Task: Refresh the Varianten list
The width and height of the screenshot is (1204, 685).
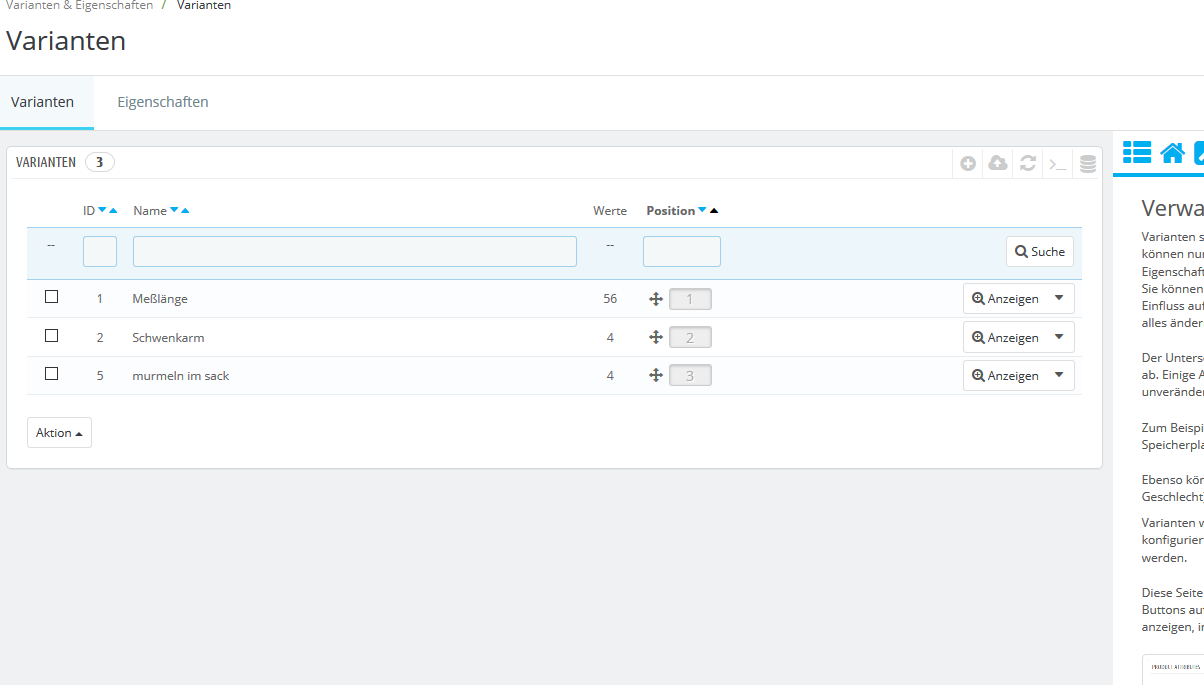Action: [x=1028, y=163]
